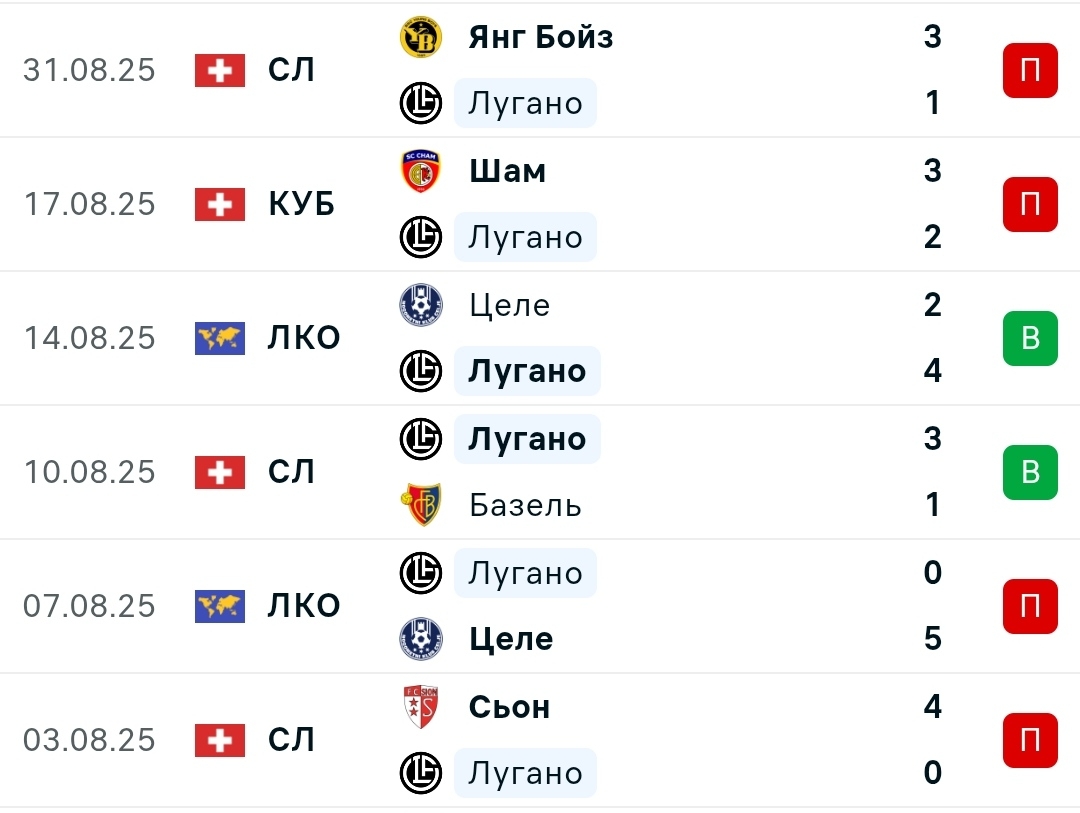This screenshot has width=1080, height=813.
Task: Click Swiss flag beside КУБ label
Action: [220, 204]
